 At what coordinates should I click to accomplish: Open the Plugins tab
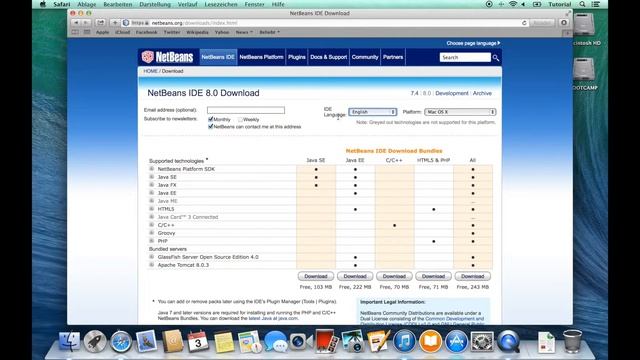click(297, 57)
